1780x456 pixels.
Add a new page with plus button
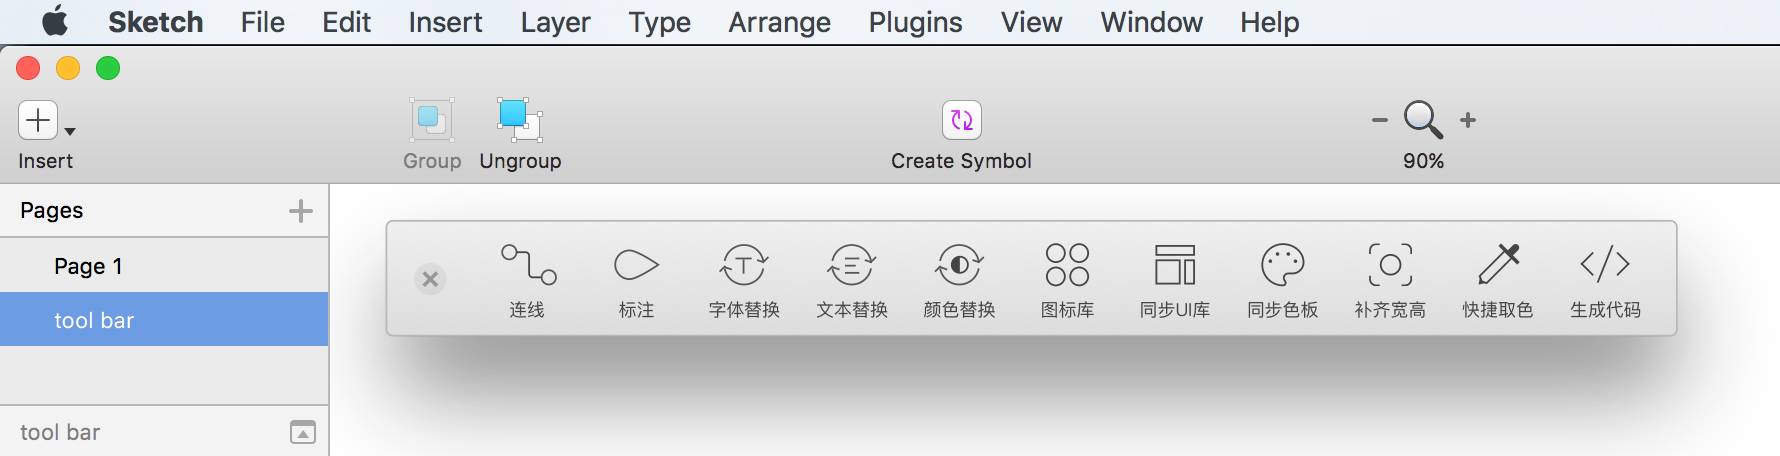tap(300, 211)
